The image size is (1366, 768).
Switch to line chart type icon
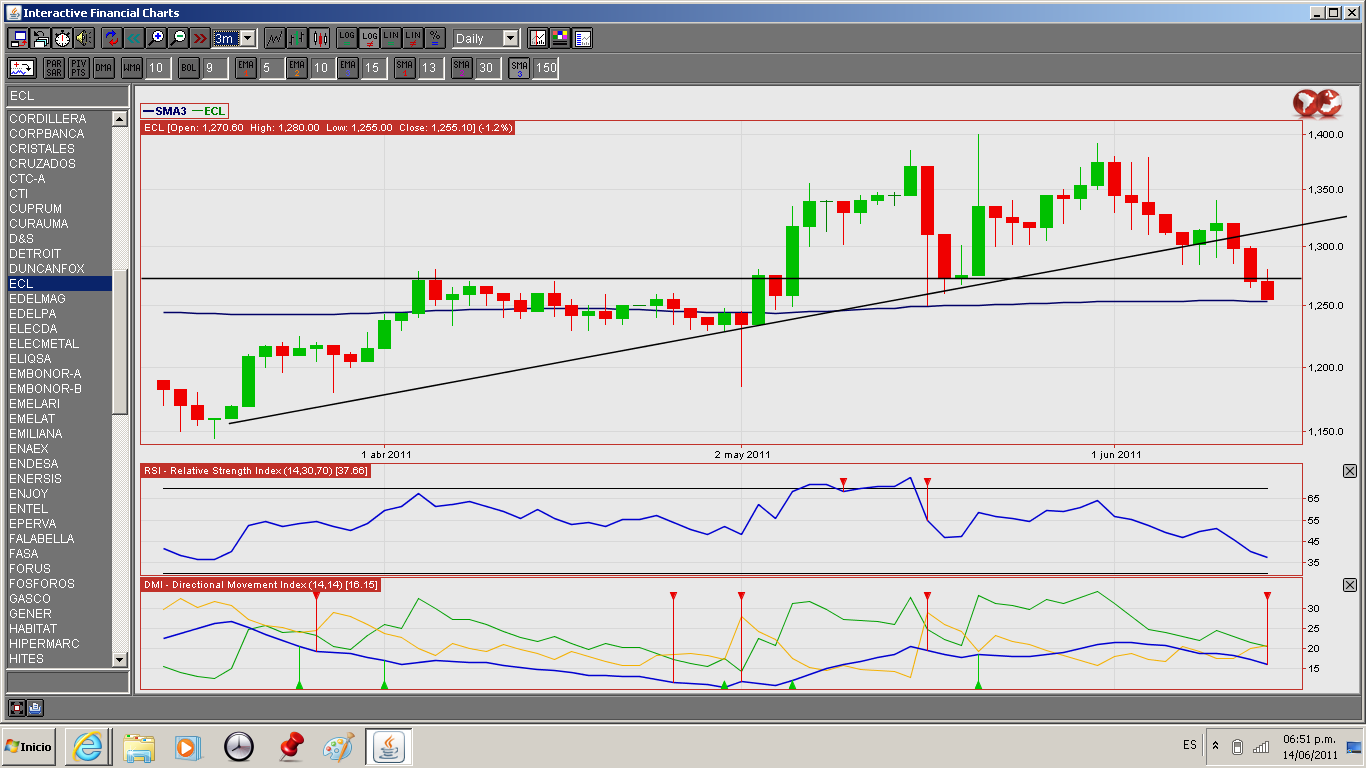(274, 38)
